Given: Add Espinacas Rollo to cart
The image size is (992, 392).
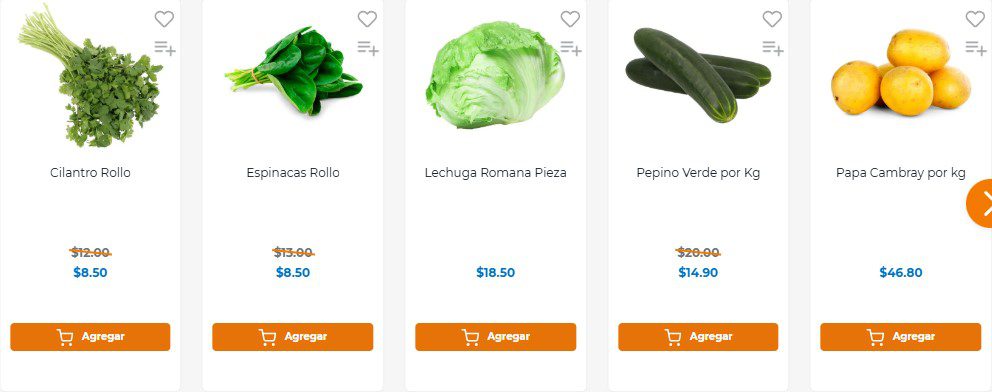Looking at the screenshot, I should point(293,337).
